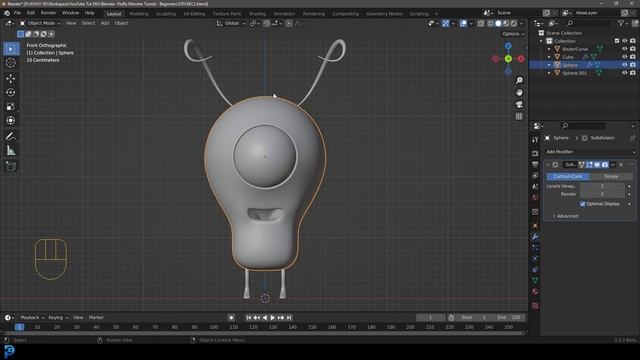This screenshot has width=640, height=360.
Task: Open the Object properties tab
Action: (x=535, y=226)
